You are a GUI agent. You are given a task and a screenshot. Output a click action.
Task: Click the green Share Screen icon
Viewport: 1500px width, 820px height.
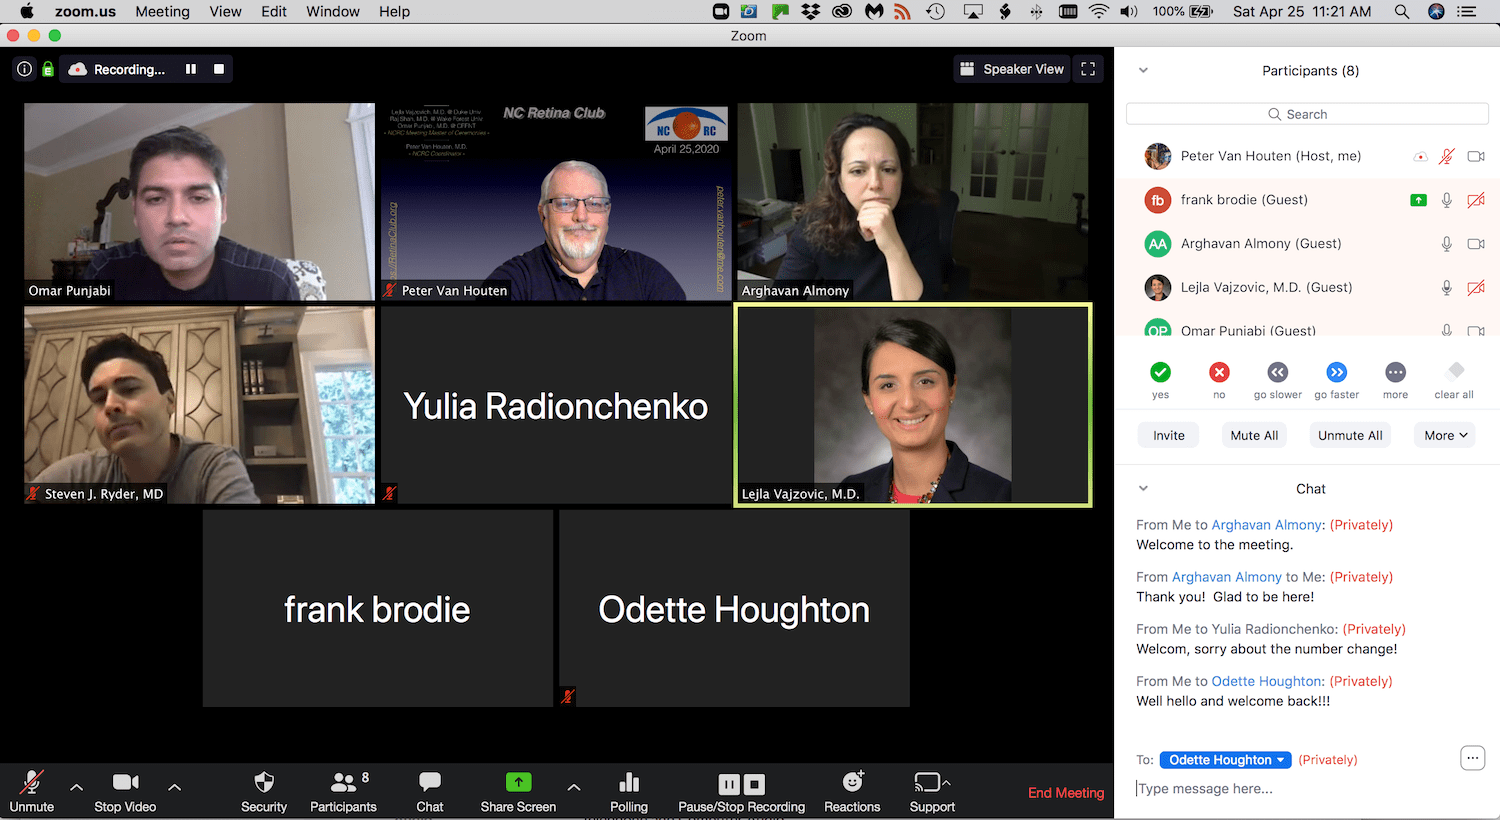click(518, 782)
